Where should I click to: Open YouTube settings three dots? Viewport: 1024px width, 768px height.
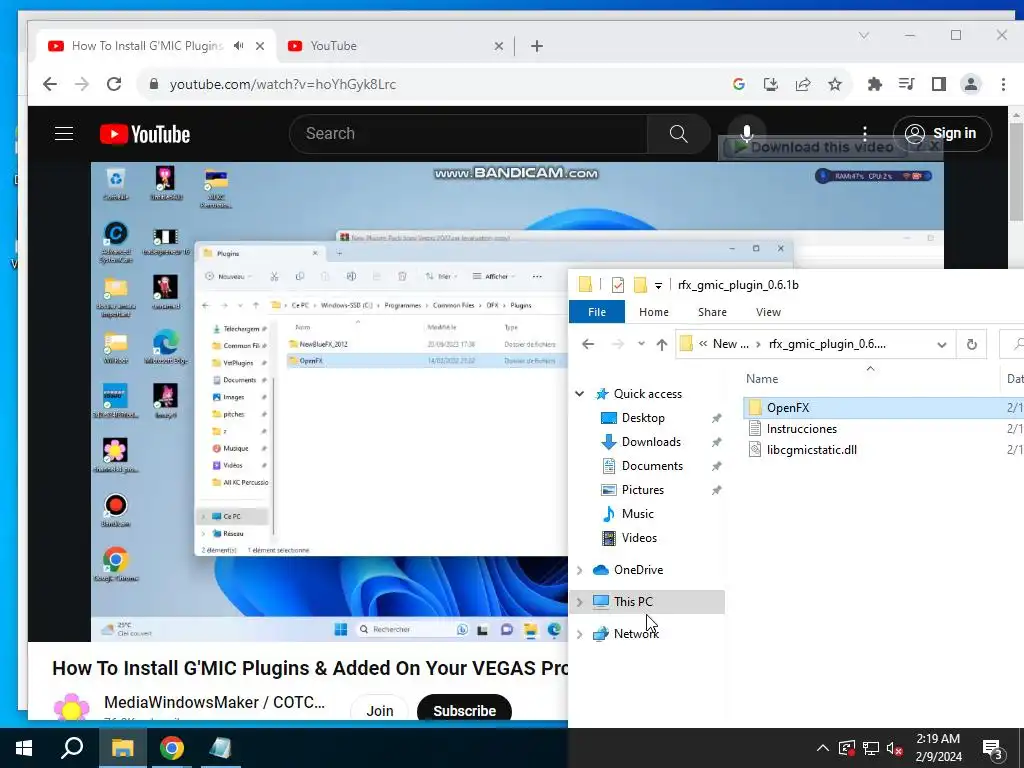(865, 134)
